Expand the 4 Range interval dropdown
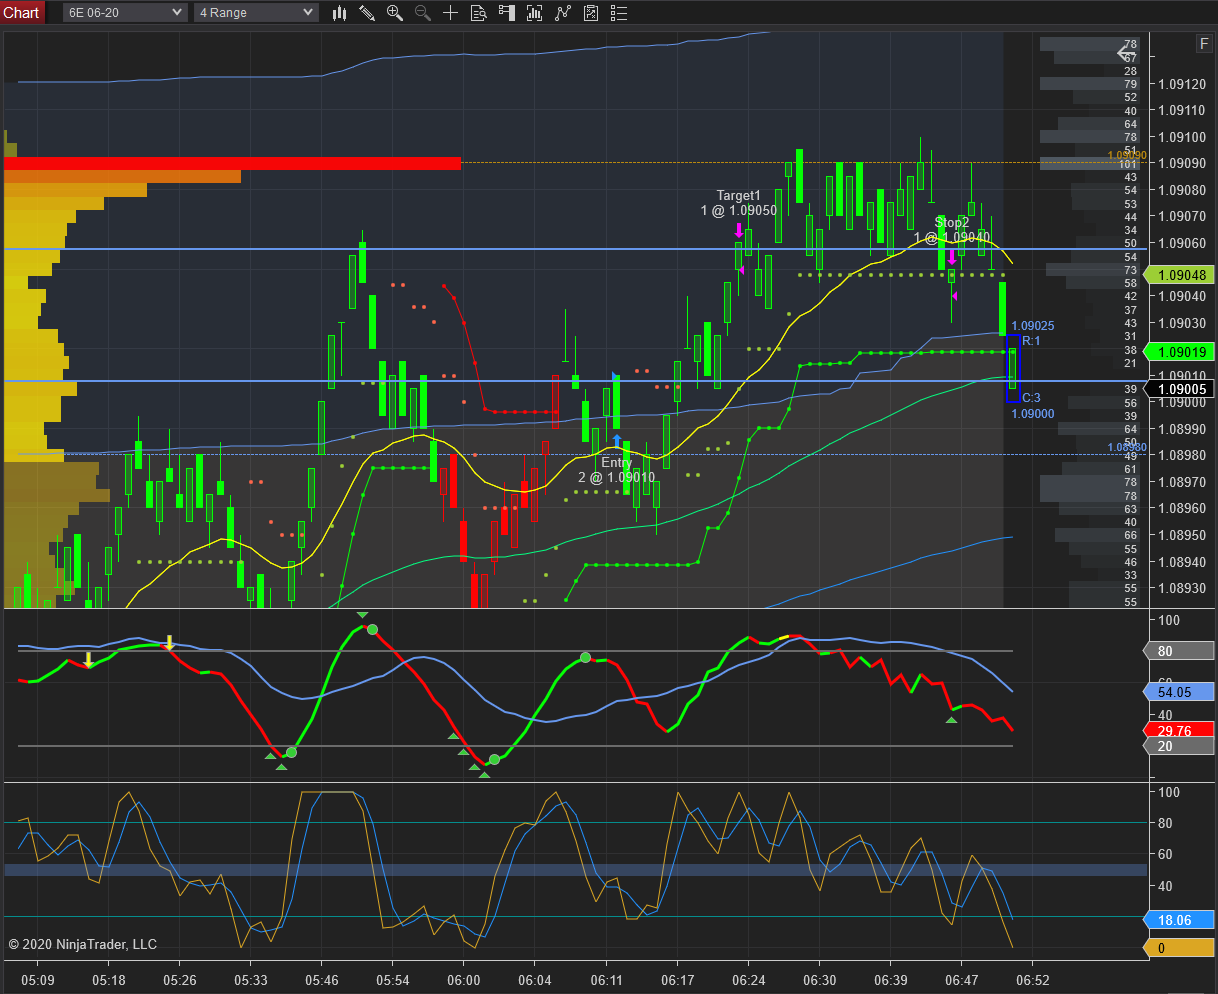The width and height of the screenshot is (1218, 994). [x=256, y=13]
